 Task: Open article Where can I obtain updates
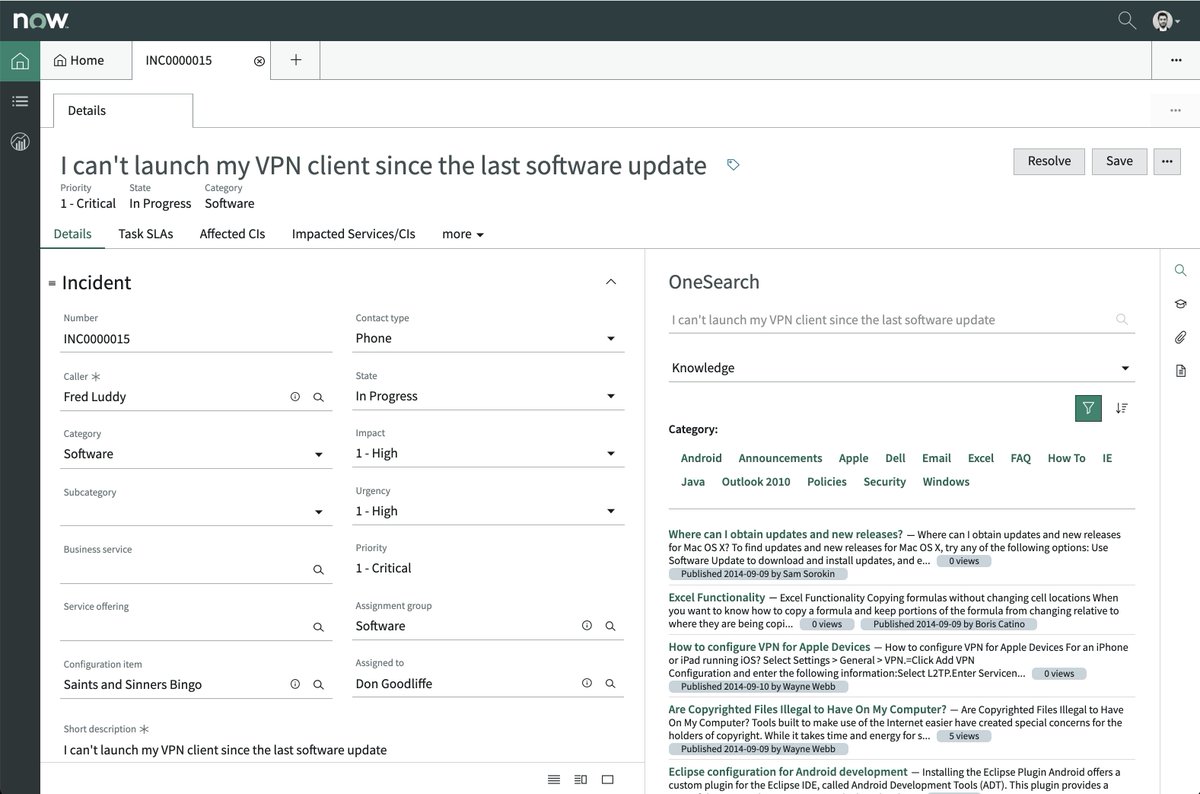[785, 535]
